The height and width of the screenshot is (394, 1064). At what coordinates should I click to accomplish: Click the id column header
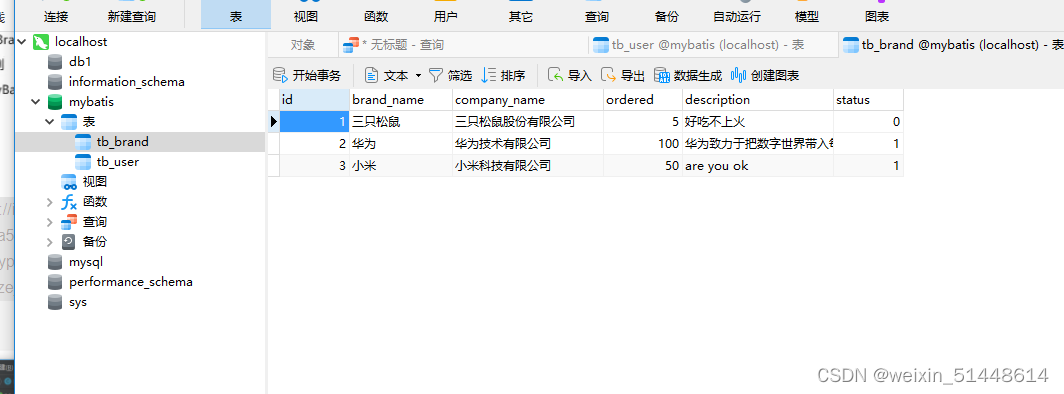coord(314,100)
